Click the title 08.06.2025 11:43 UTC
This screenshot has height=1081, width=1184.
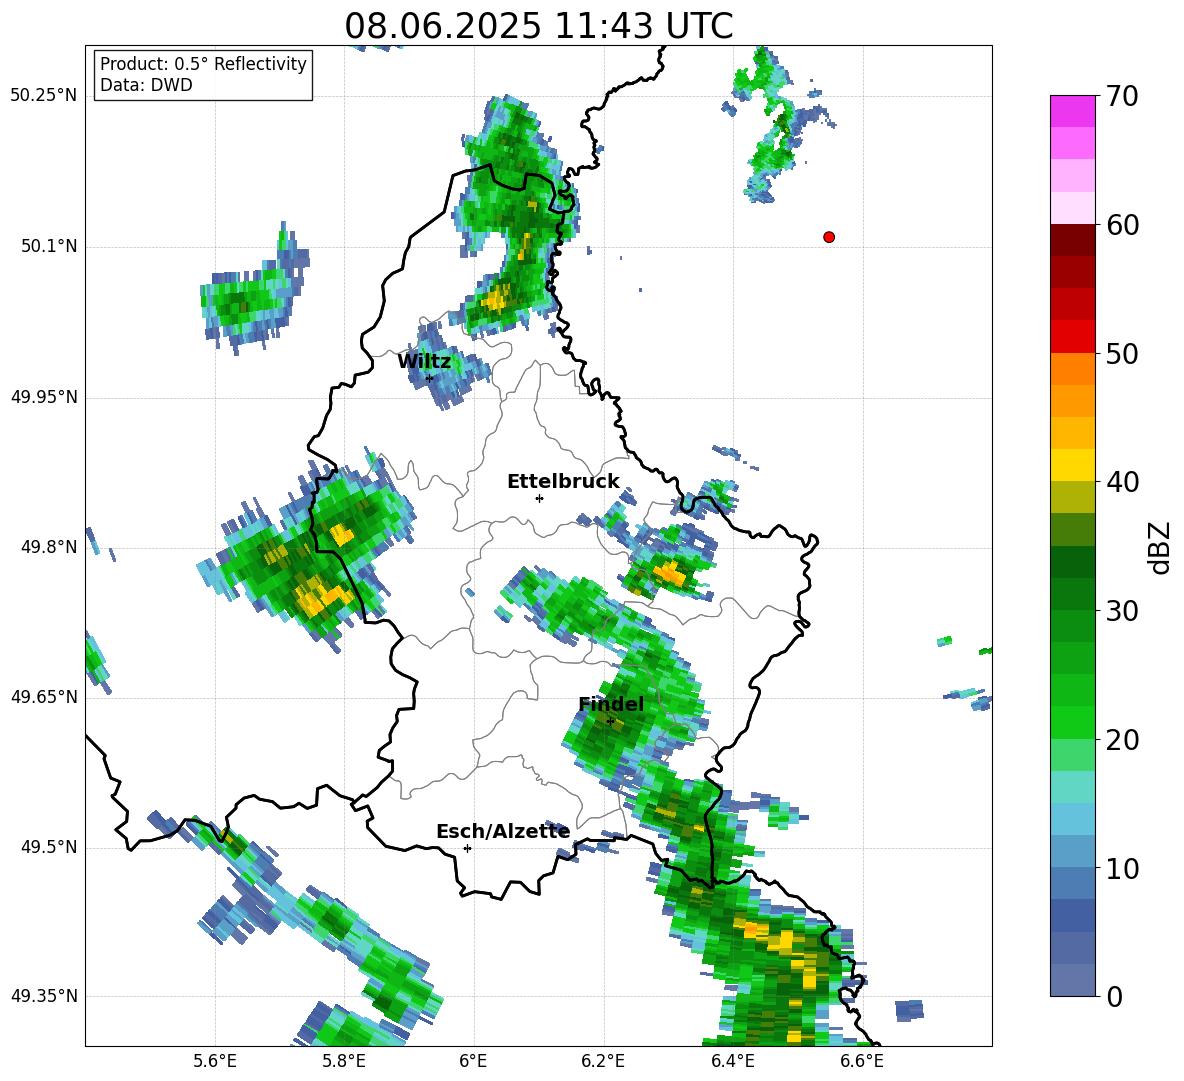(x=539, y=26)
